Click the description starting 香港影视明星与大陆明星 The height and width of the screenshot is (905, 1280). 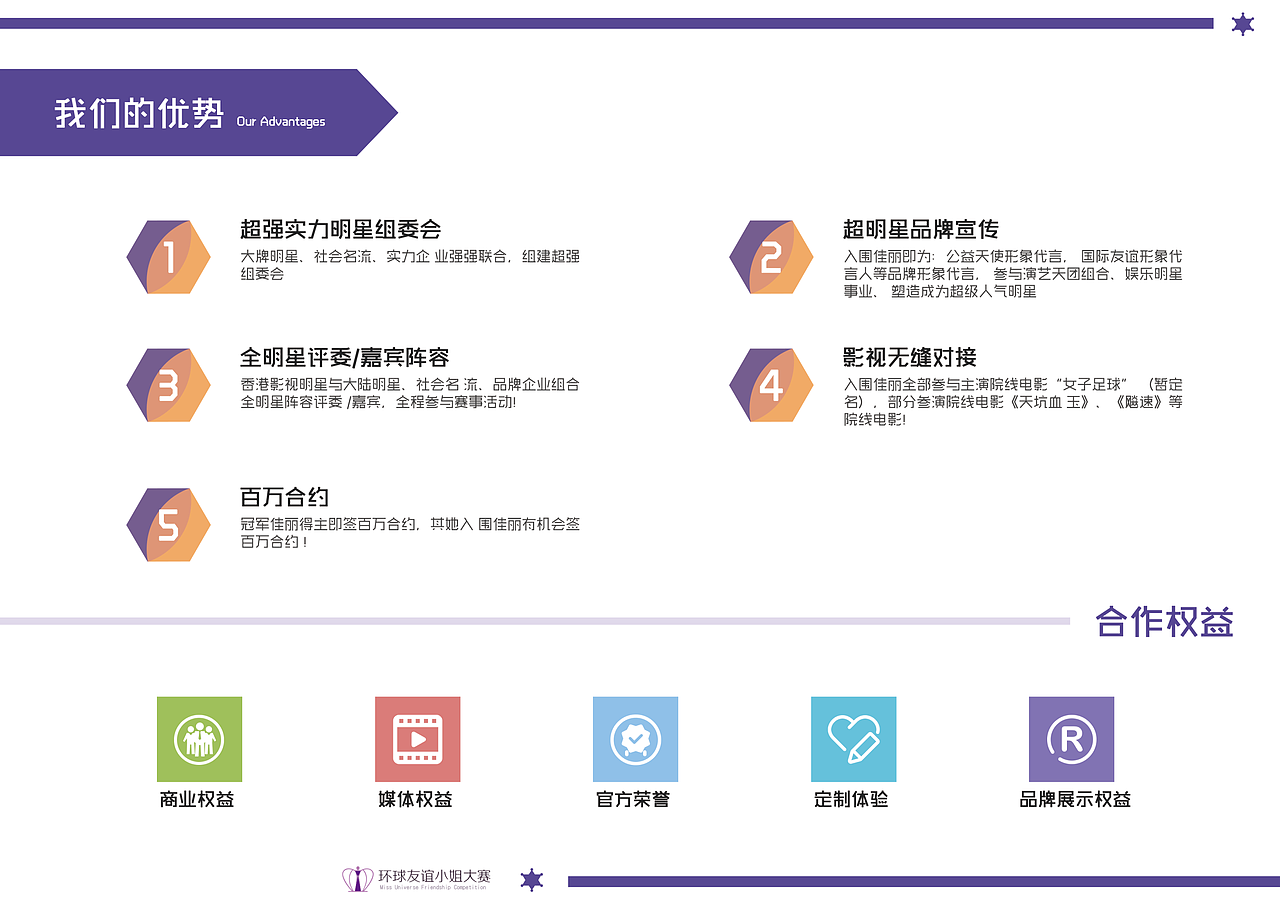[x=410, y=393]
